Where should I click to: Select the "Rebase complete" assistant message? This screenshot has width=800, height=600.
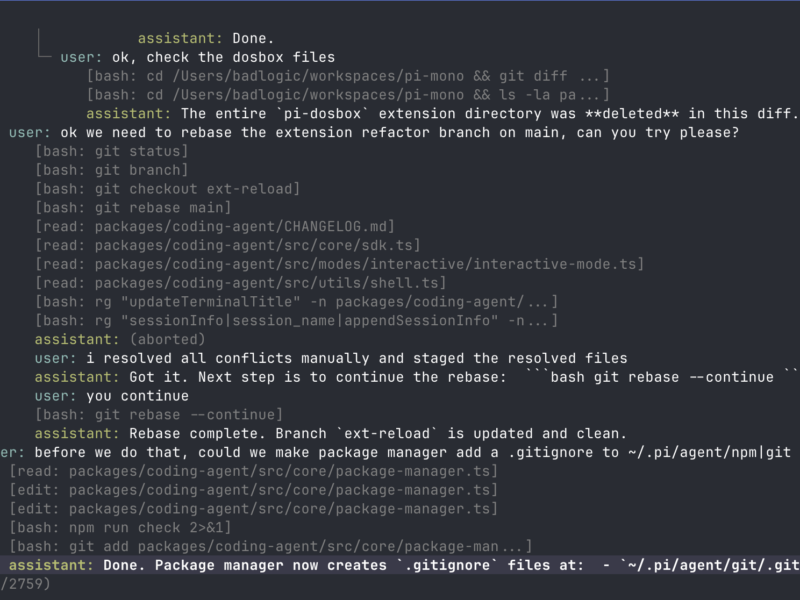(x=330, y=433)
